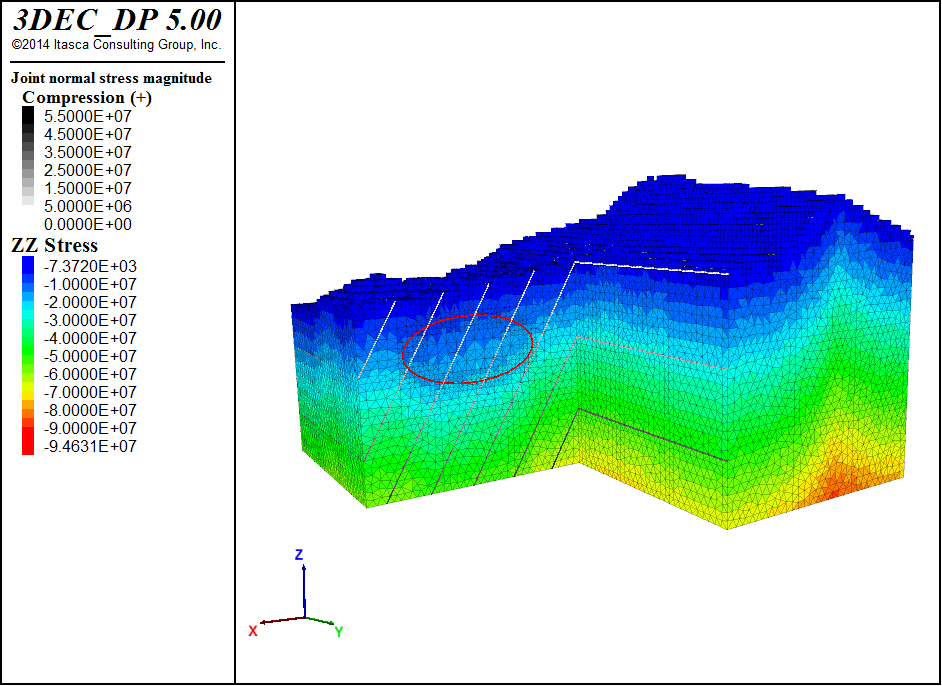The width and height of the screenshot is (942, 686).
Task: Click the -2.0000E+07 stress value
Action: coord(90,302)
